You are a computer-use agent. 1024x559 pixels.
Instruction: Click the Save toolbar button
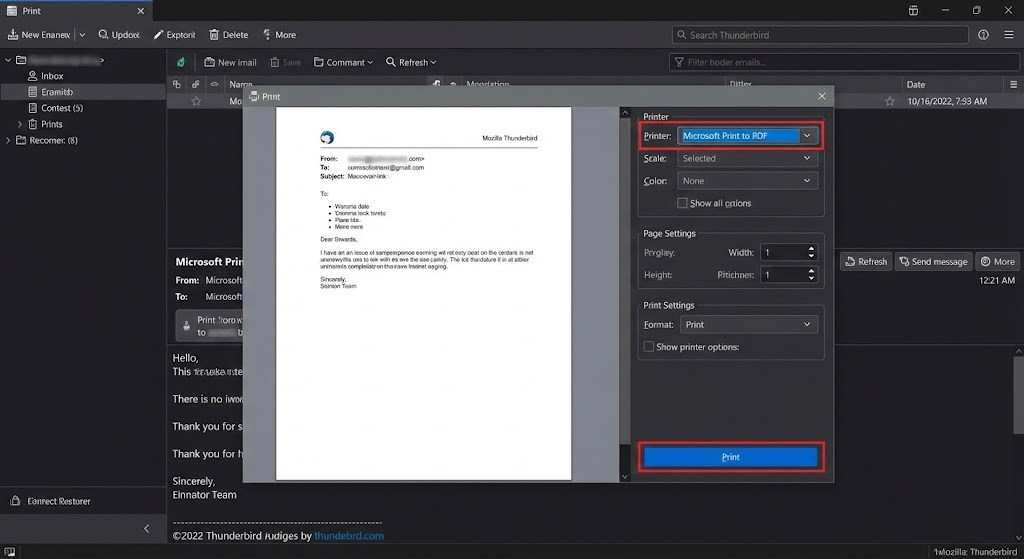(x=285, y=62)
